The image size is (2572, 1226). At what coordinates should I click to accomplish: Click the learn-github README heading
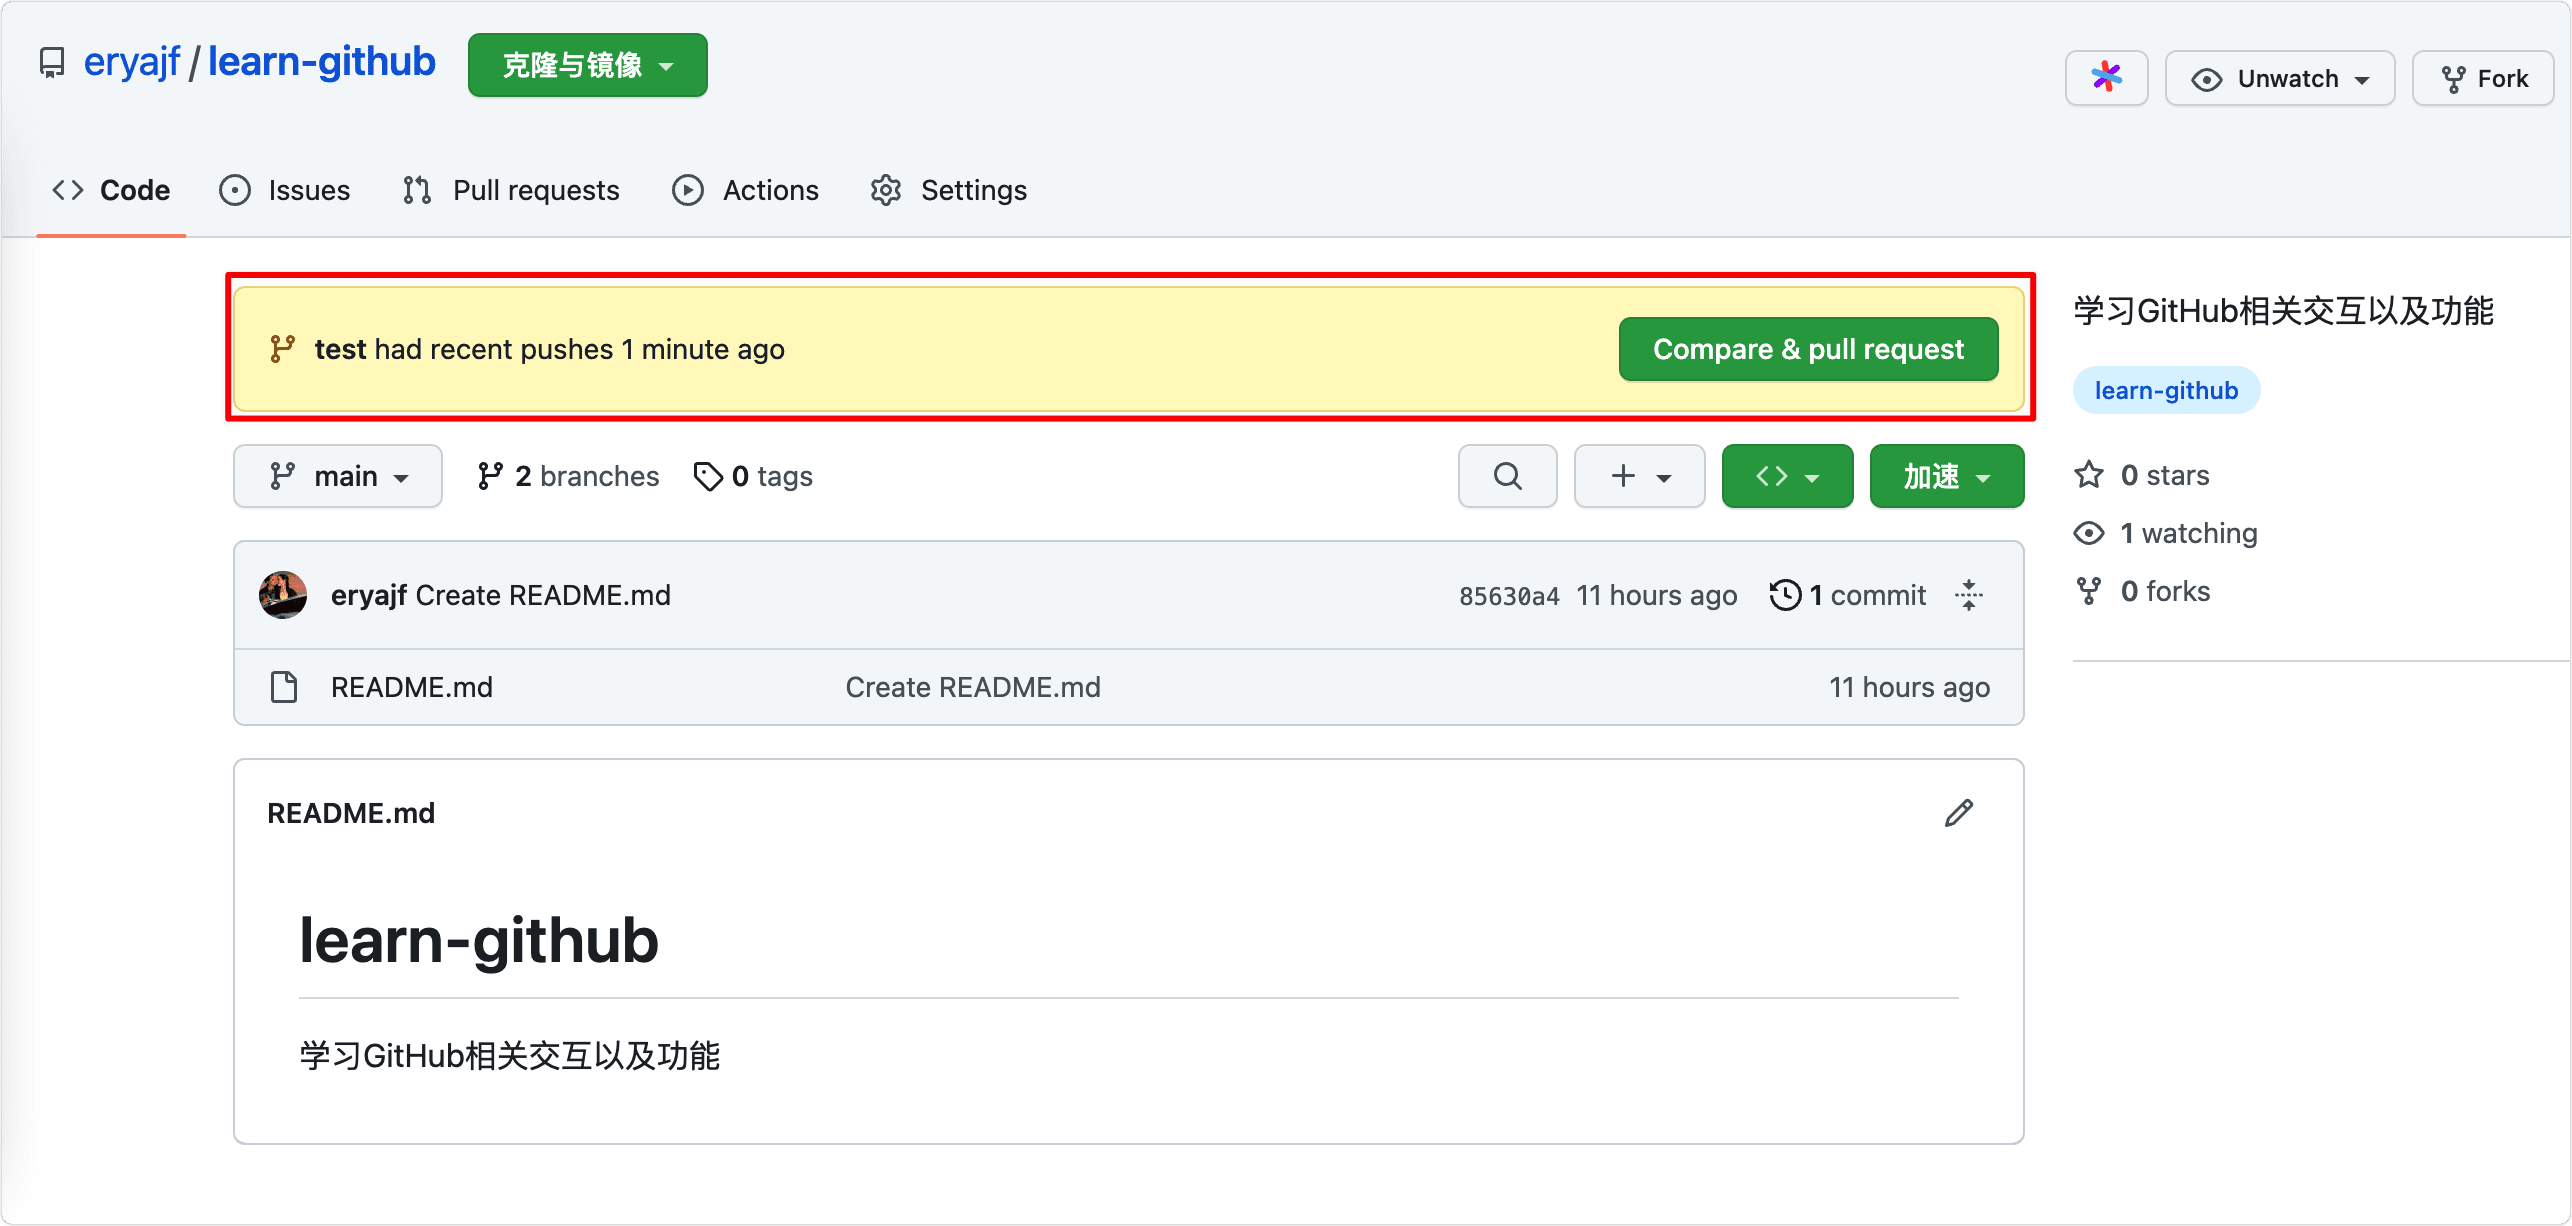pos(479,941)
